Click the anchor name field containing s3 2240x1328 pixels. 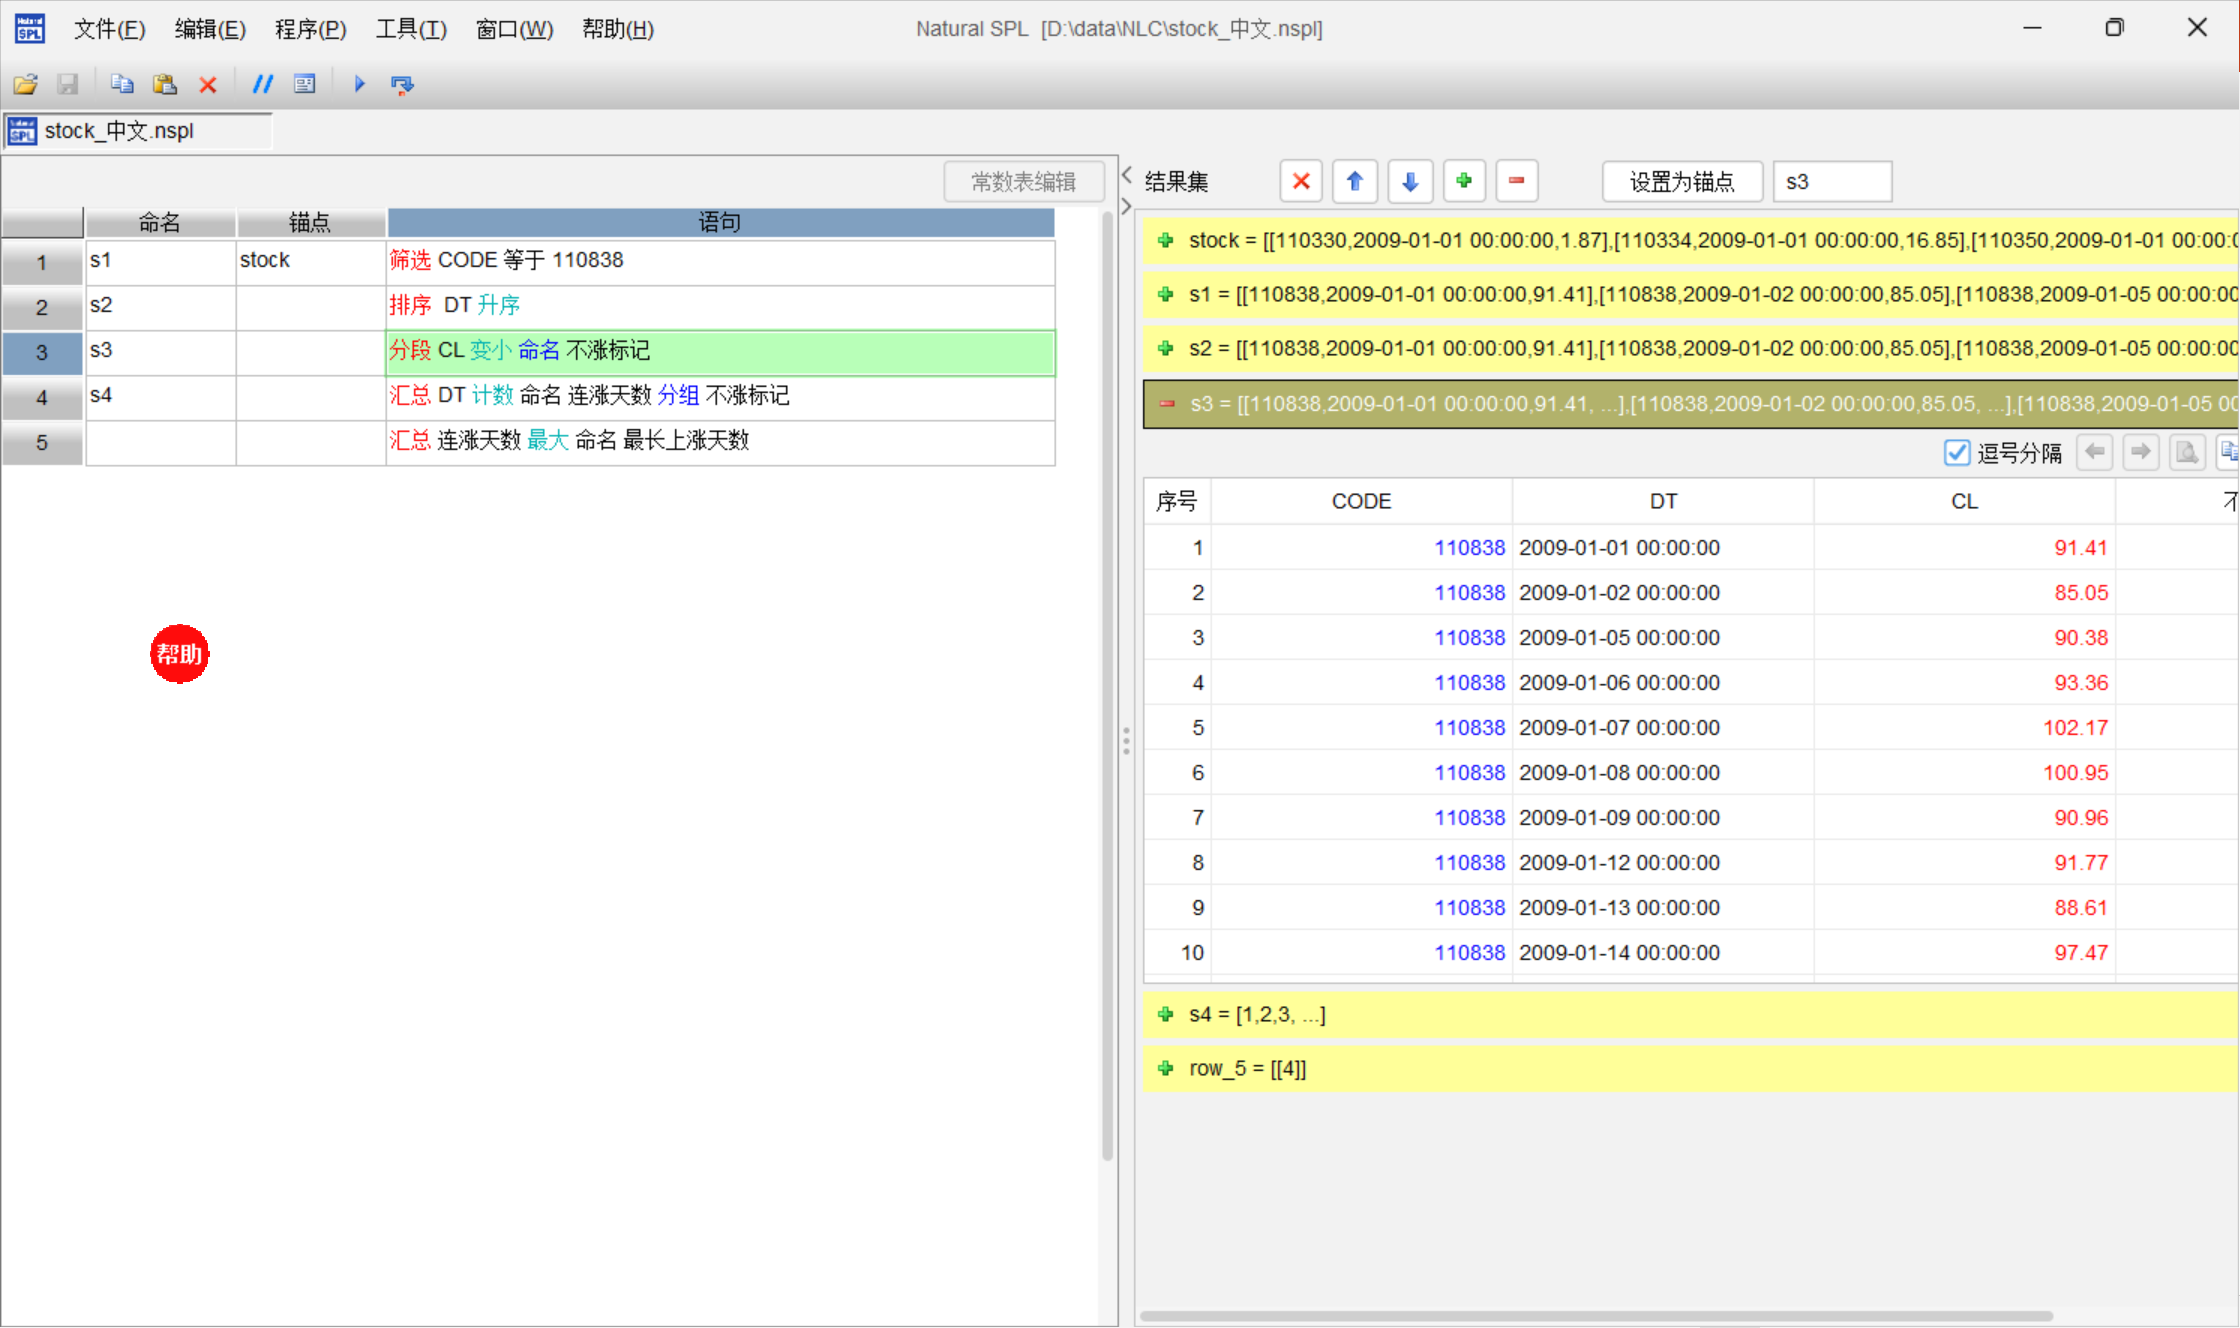click(1832, 181)
